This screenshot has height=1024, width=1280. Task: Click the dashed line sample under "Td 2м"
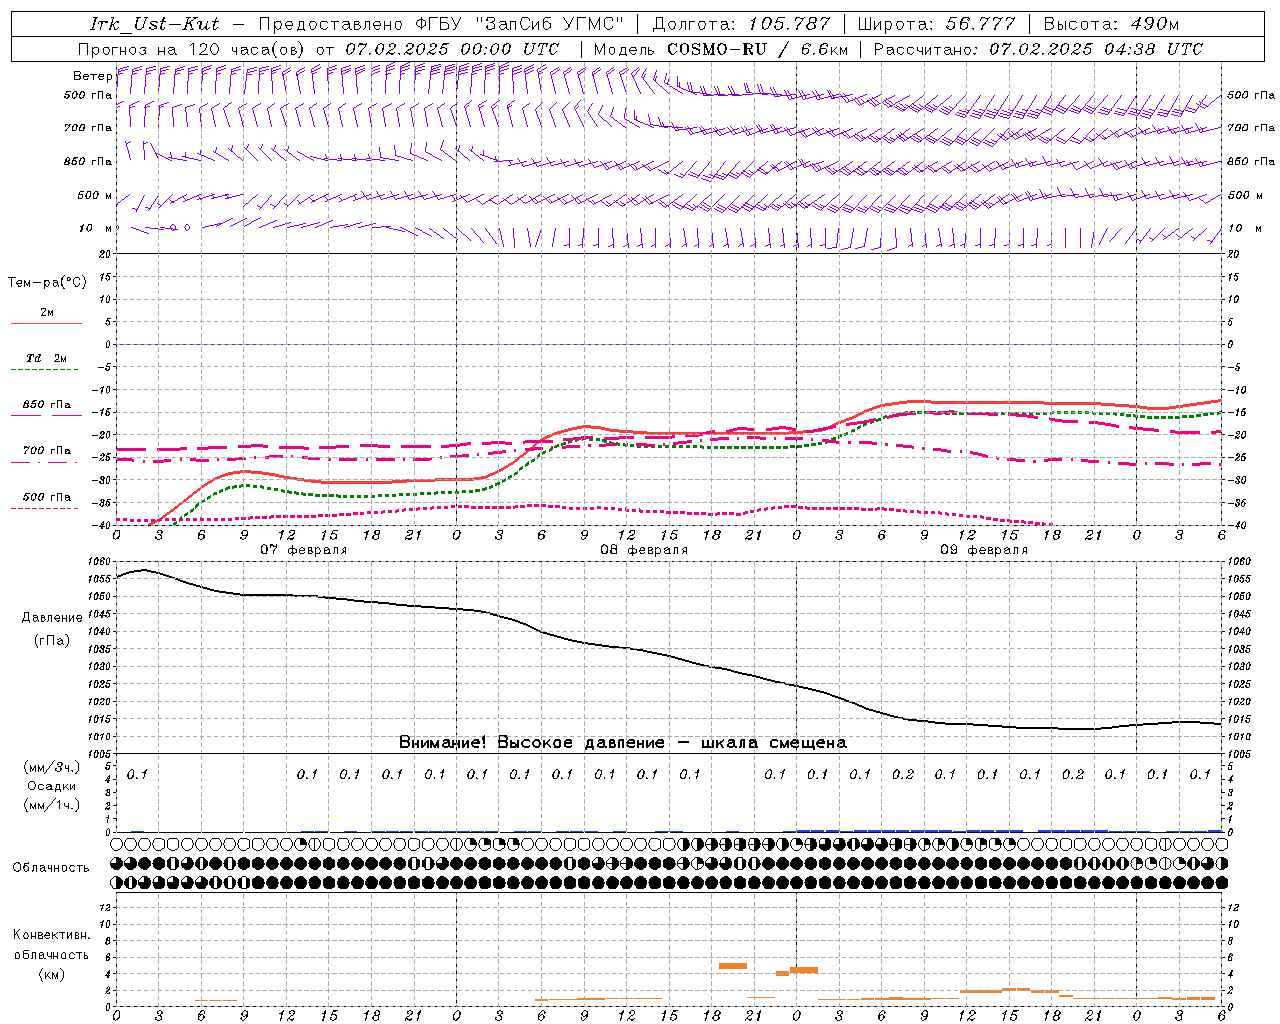(x=46, y=370)
